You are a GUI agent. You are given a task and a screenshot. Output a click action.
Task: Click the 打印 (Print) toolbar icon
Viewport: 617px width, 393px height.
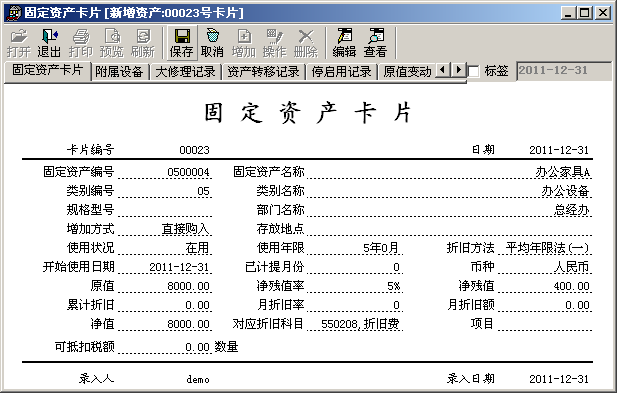point(81,43)
